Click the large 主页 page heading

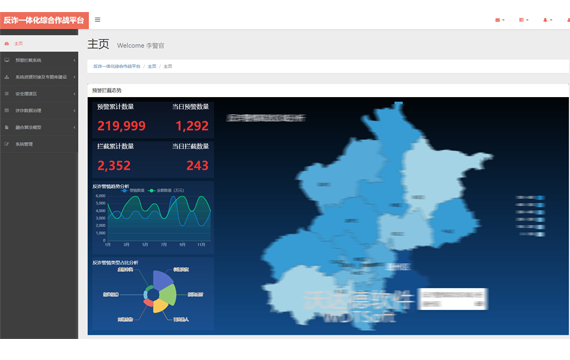click(98, 44)
